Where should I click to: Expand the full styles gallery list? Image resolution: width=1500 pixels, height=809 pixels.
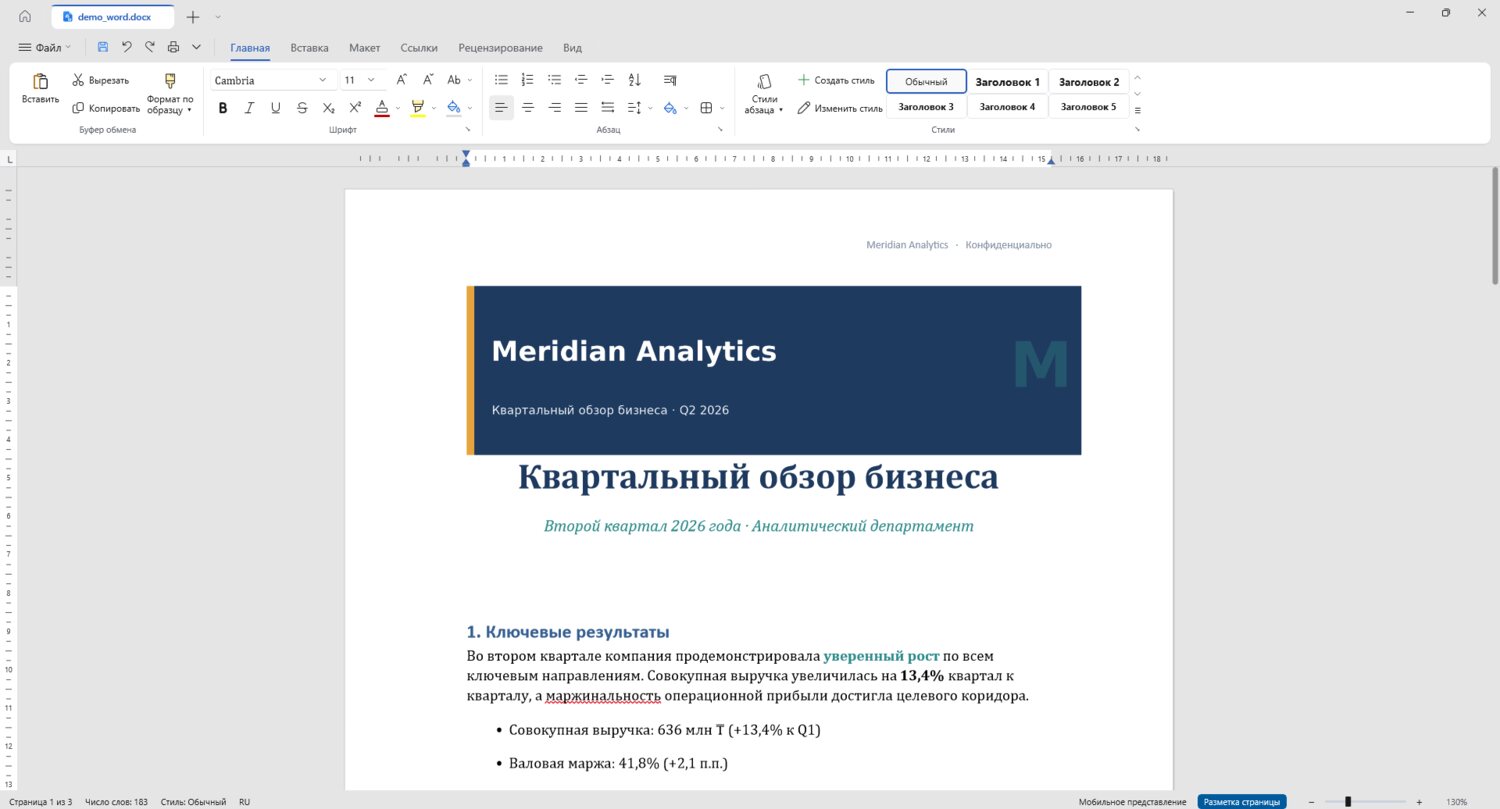click(1137, 110)
